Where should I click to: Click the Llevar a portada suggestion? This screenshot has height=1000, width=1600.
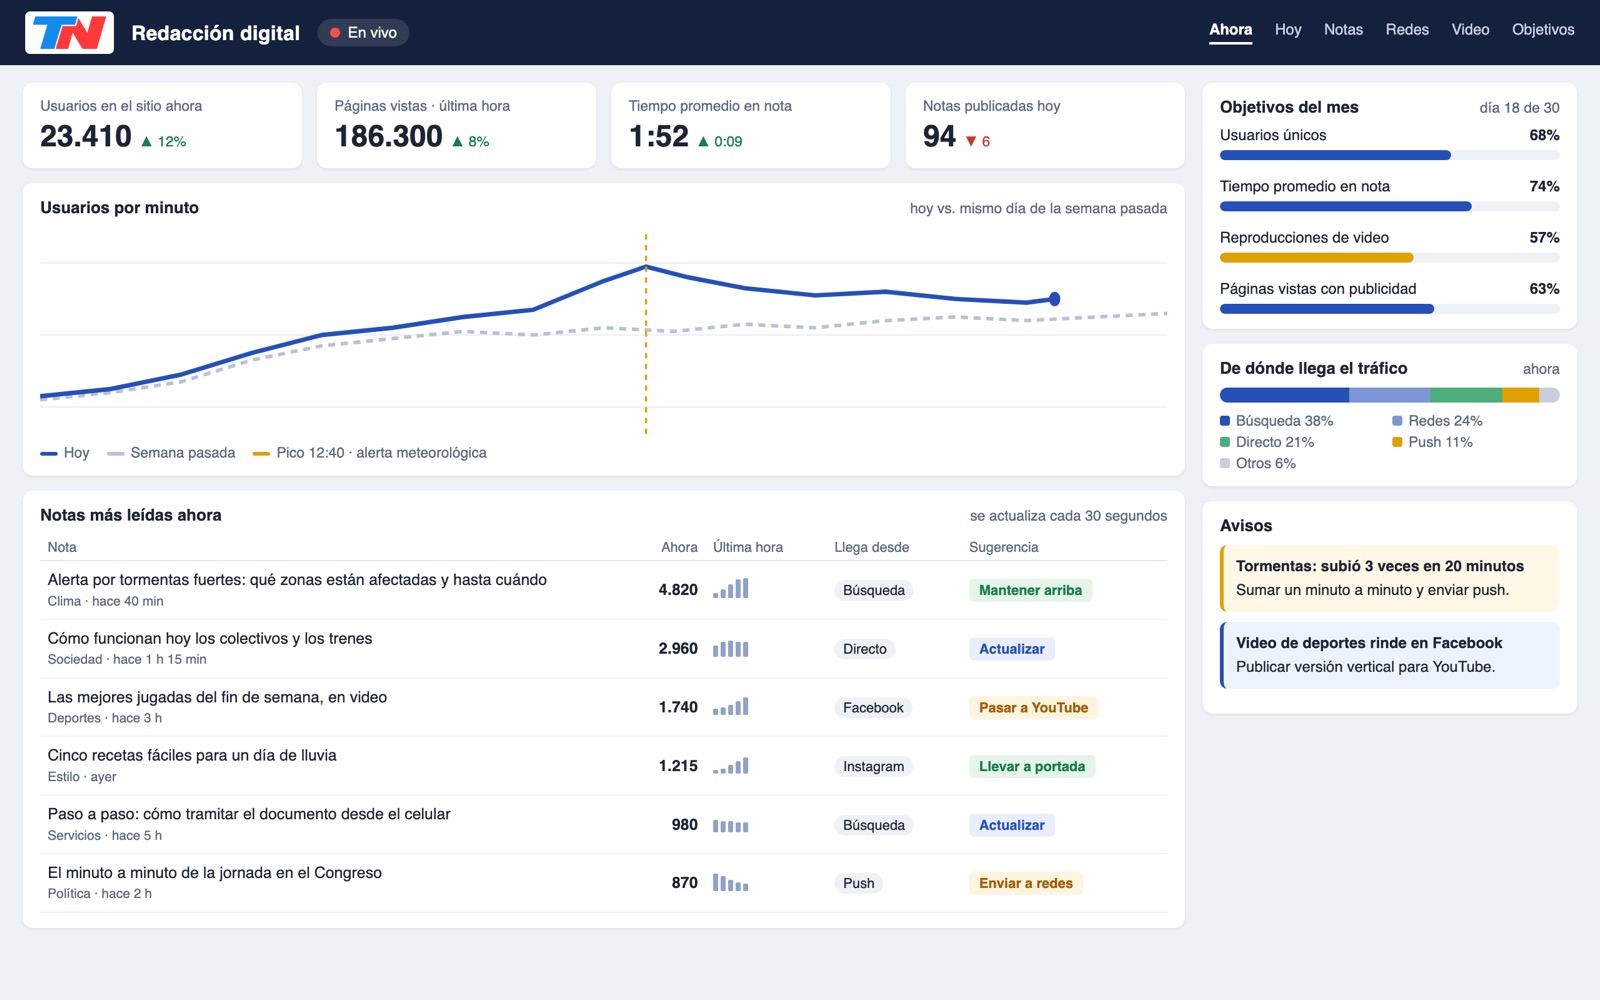point(1032,767)
